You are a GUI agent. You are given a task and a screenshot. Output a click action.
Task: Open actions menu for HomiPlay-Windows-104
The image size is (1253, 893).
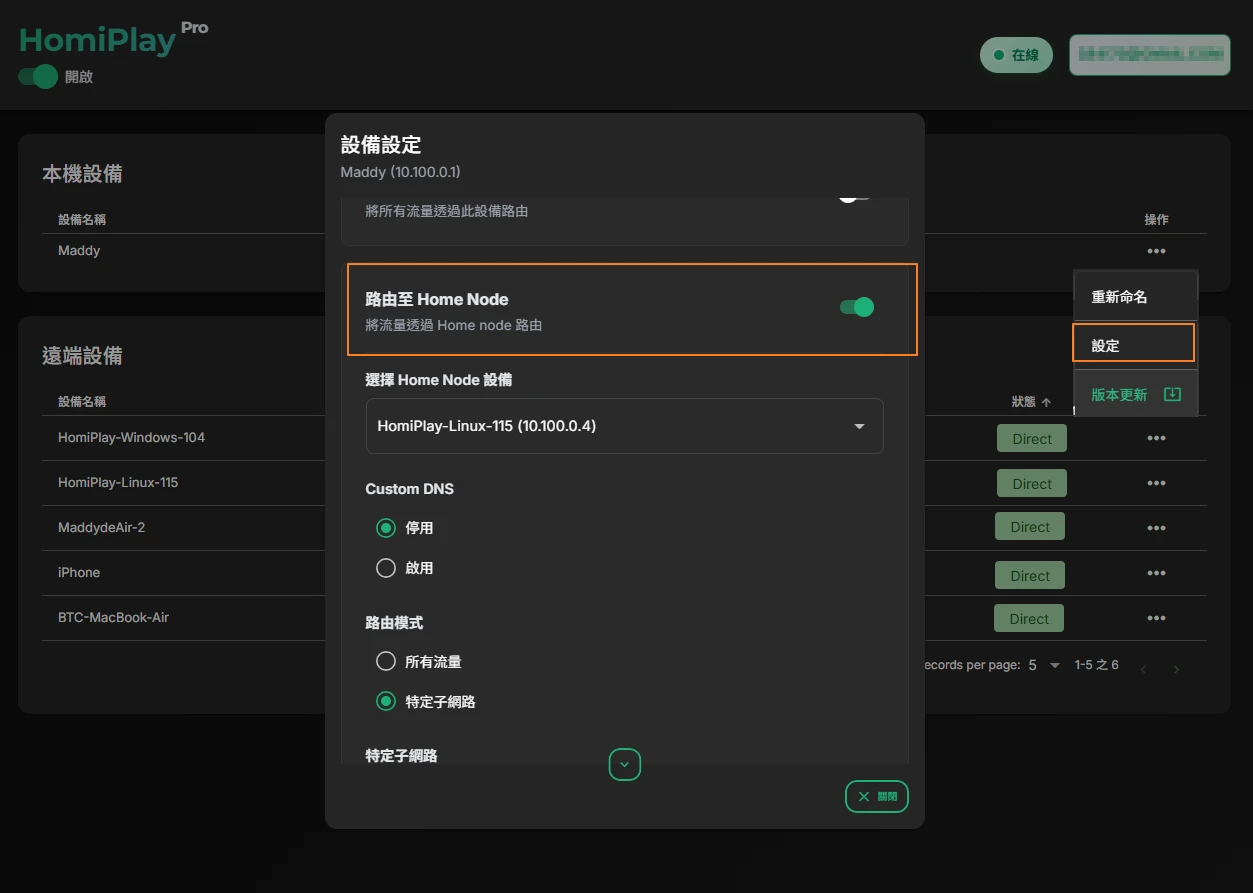point(1157,438)
